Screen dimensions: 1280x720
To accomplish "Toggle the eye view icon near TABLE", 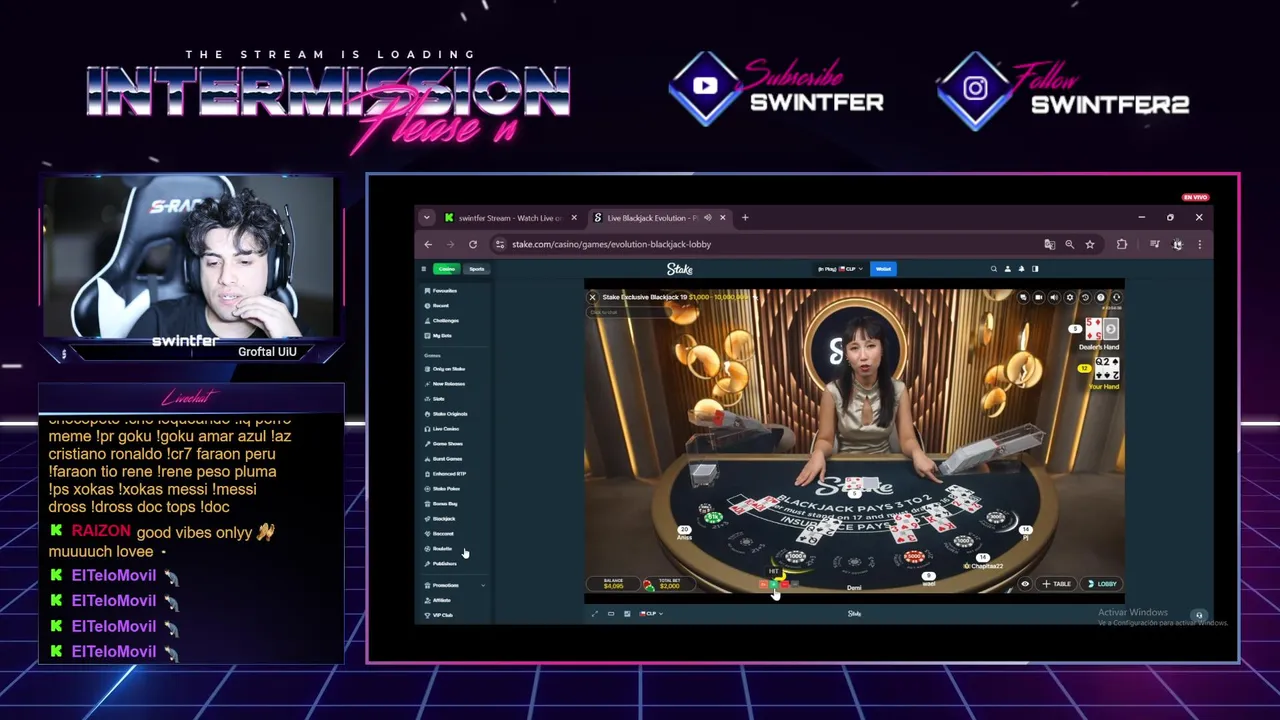I will (x=1025, y=584).
